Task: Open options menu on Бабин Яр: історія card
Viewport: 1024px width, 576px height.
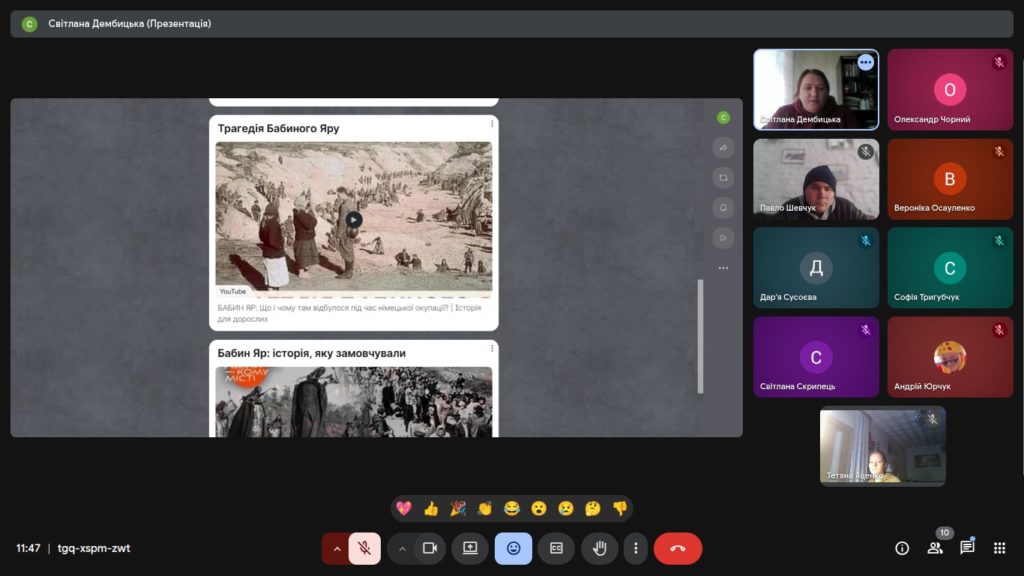Action: pyautogui.click(x=492, y=348)
